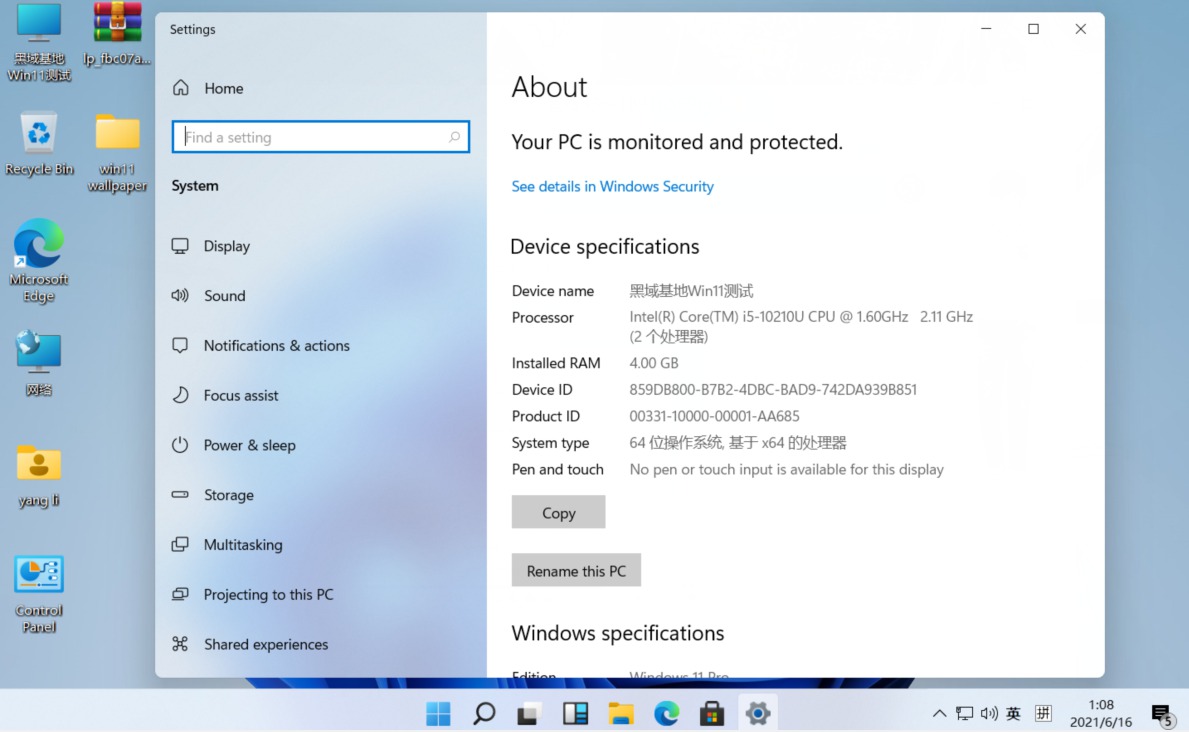Open Widgets panel on taskbar
1189x732 pixels.
tap(575, 714)
